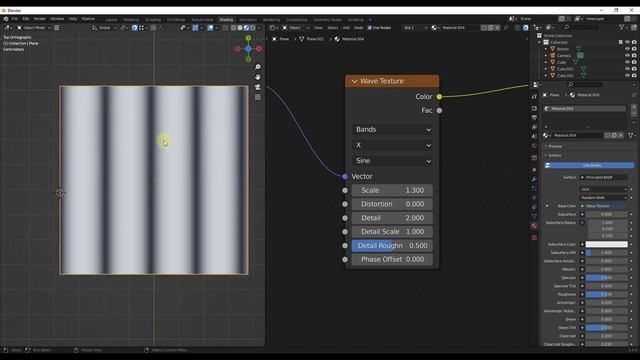Open the Sine wave profile dropdown
The height and width of the screenshot is (360, 640).
[x=392, y=161]
